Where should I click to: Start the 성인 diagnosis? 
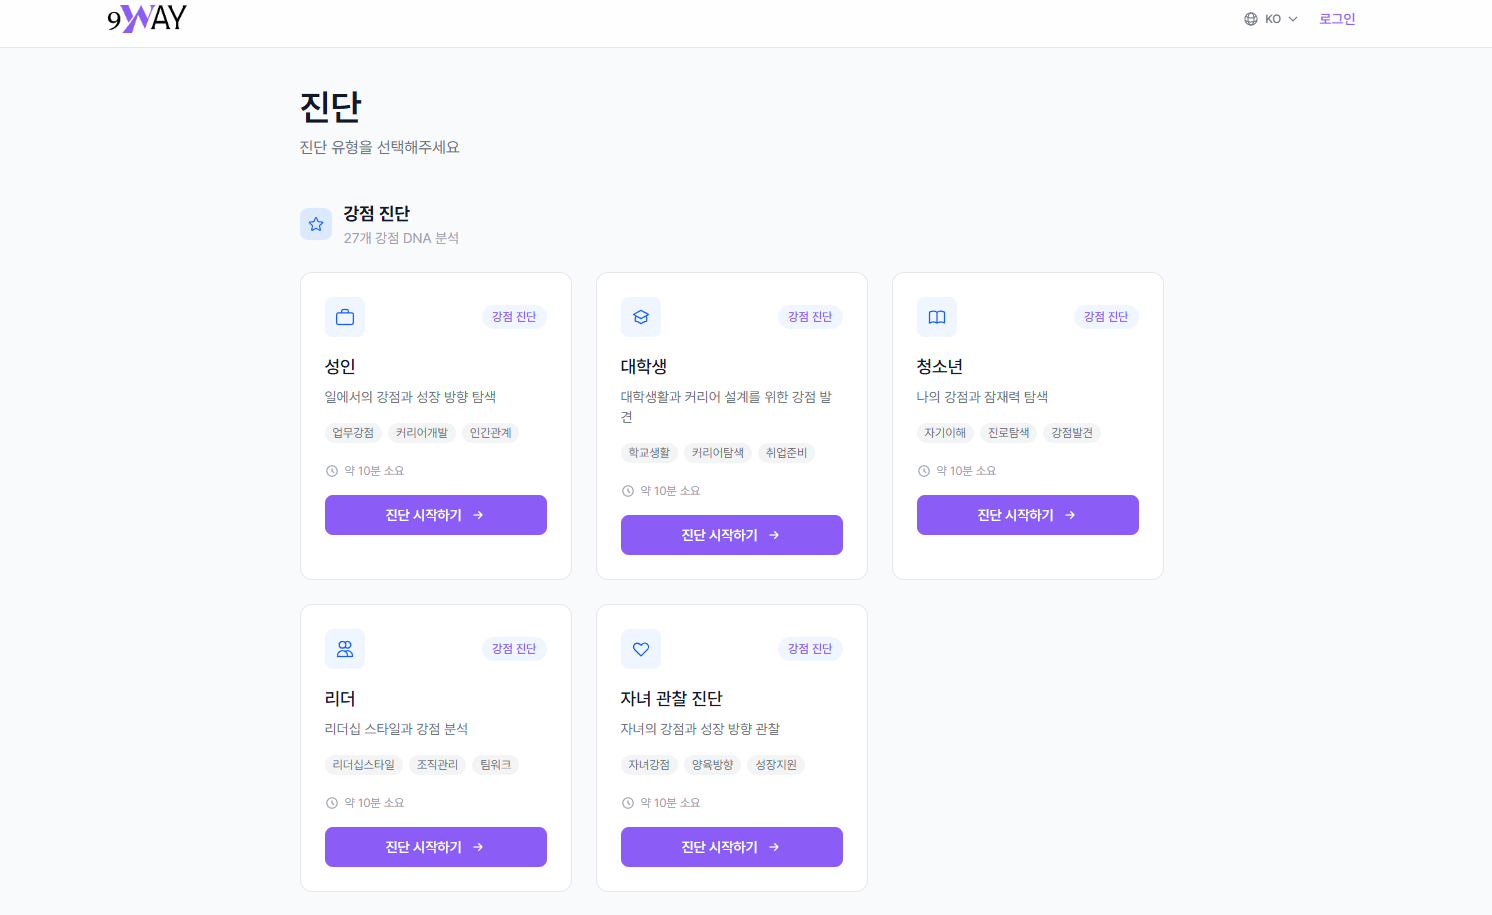click(x=435, y=514)
